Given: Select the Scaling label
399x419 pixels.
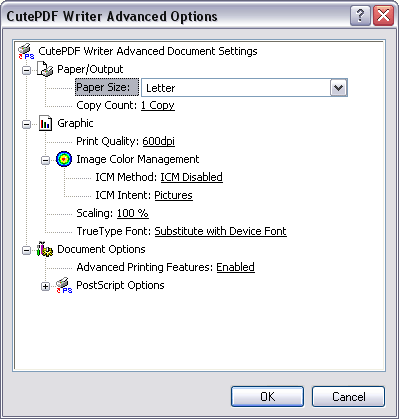Looking at the screenshot, I should (x=95, y=213).
